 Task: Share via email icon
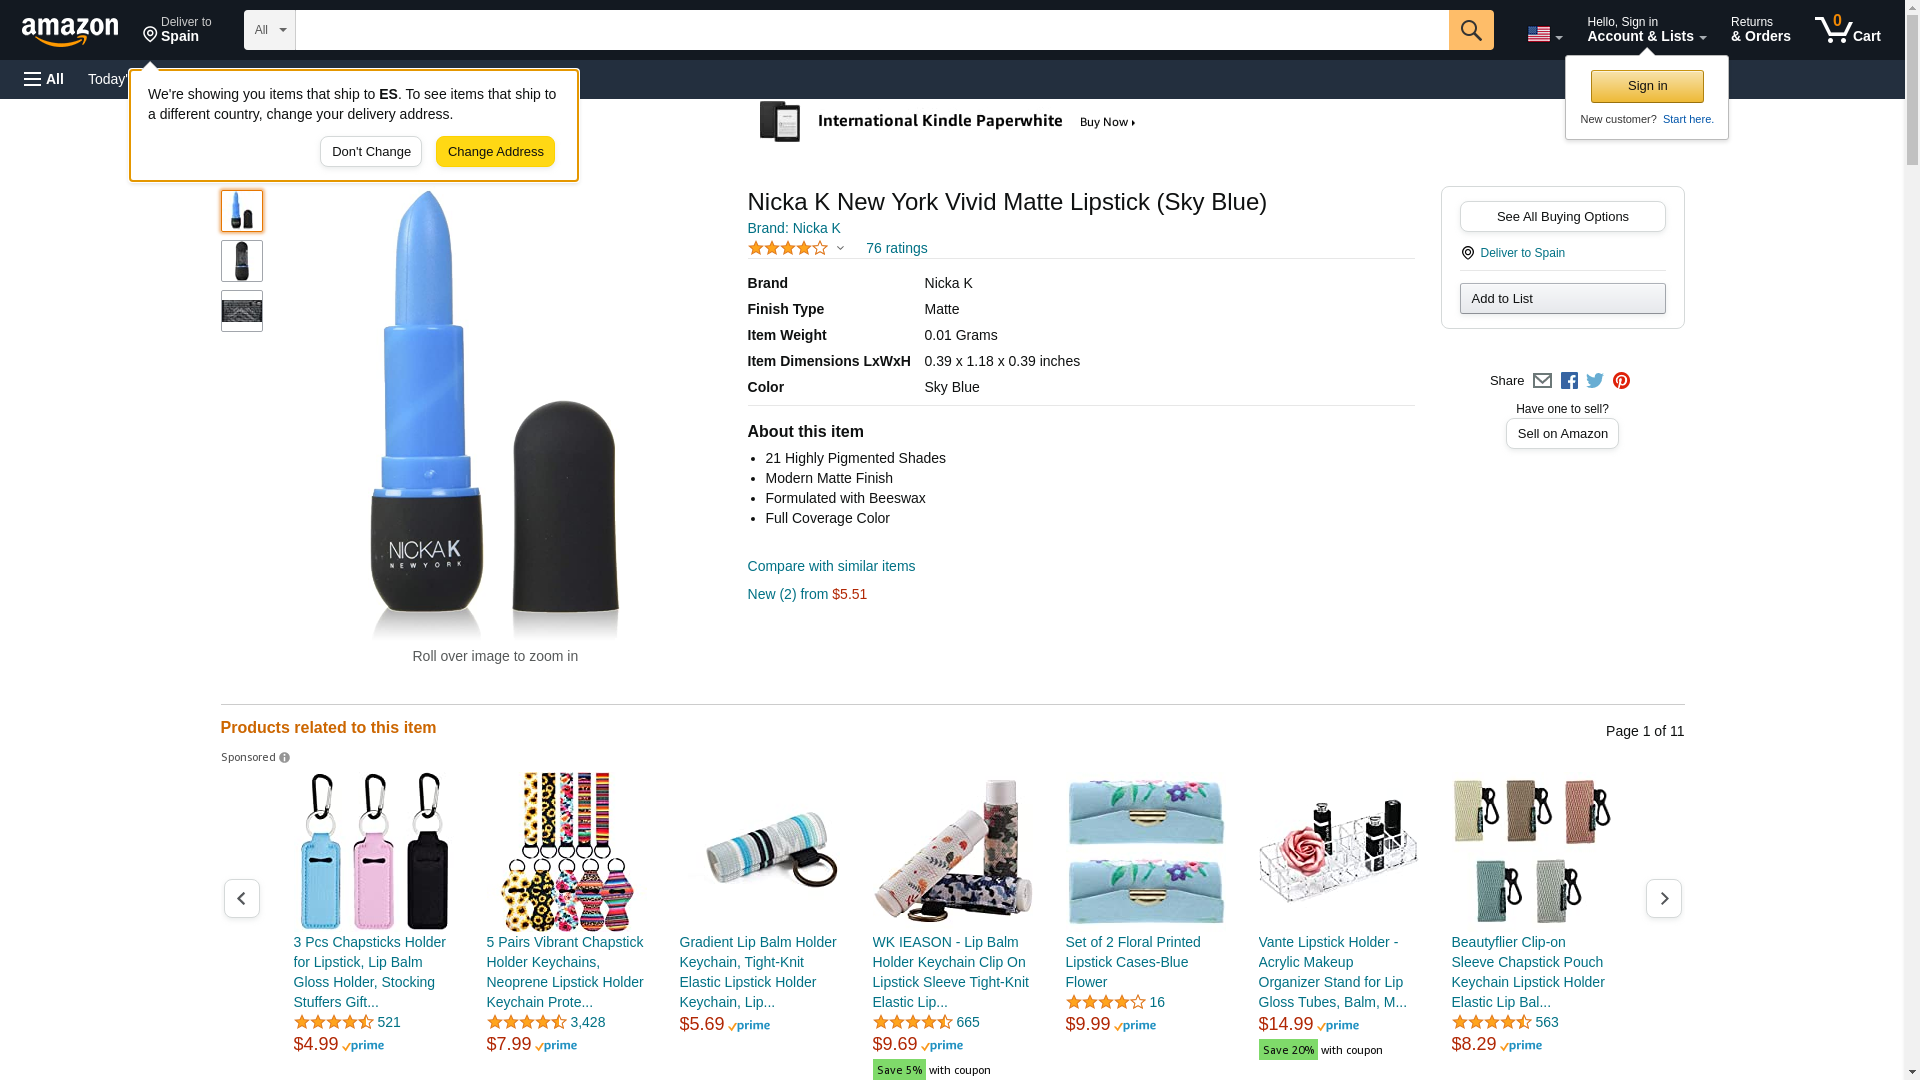pyautogui.click(x=1542, y=381)
